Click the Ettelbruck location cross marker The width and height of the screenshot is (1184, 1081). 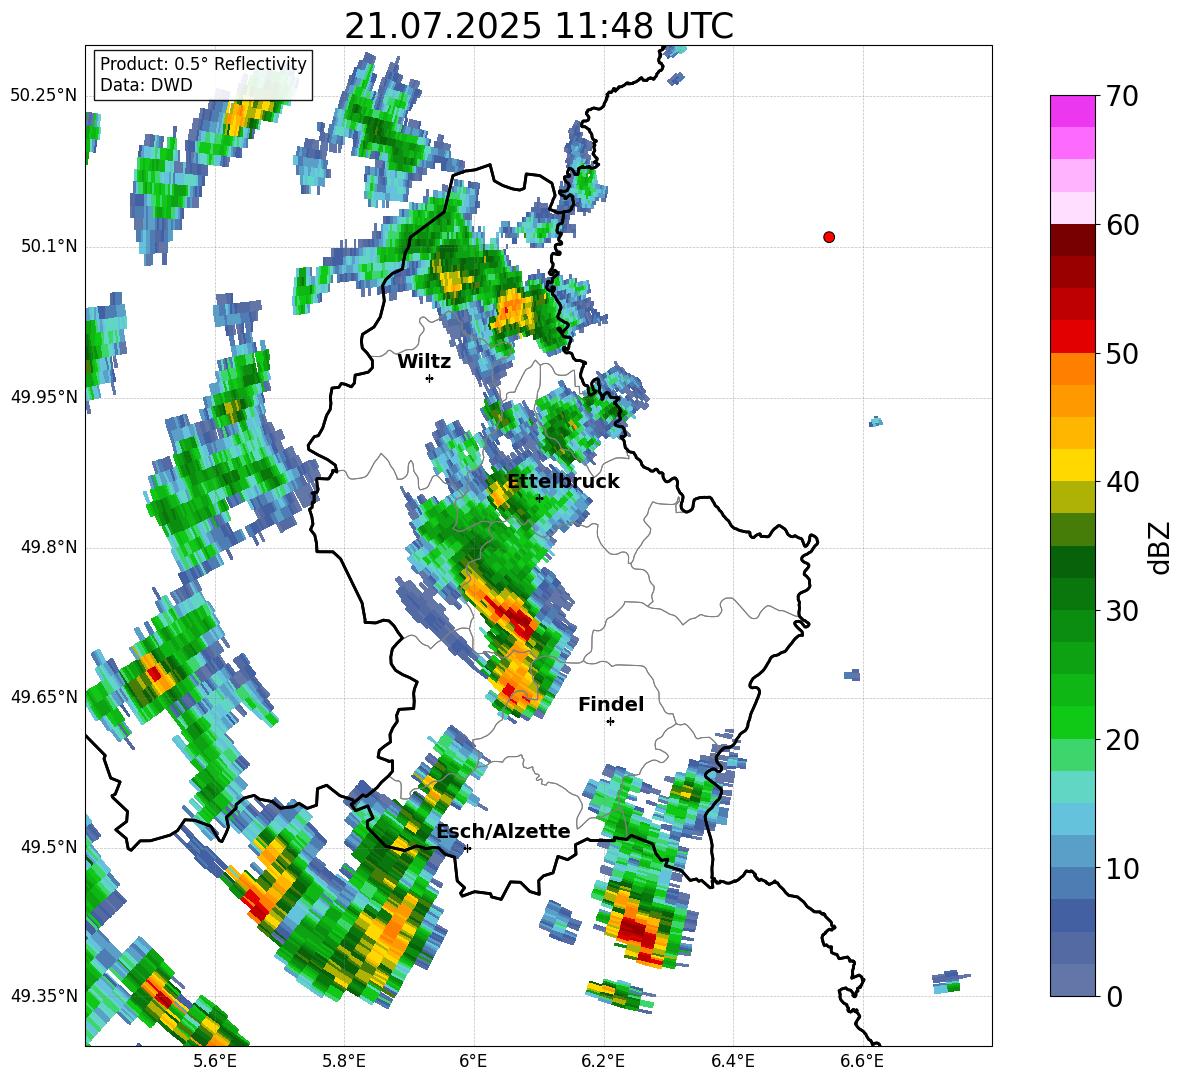pyautogui.click(x=539, y=498)
